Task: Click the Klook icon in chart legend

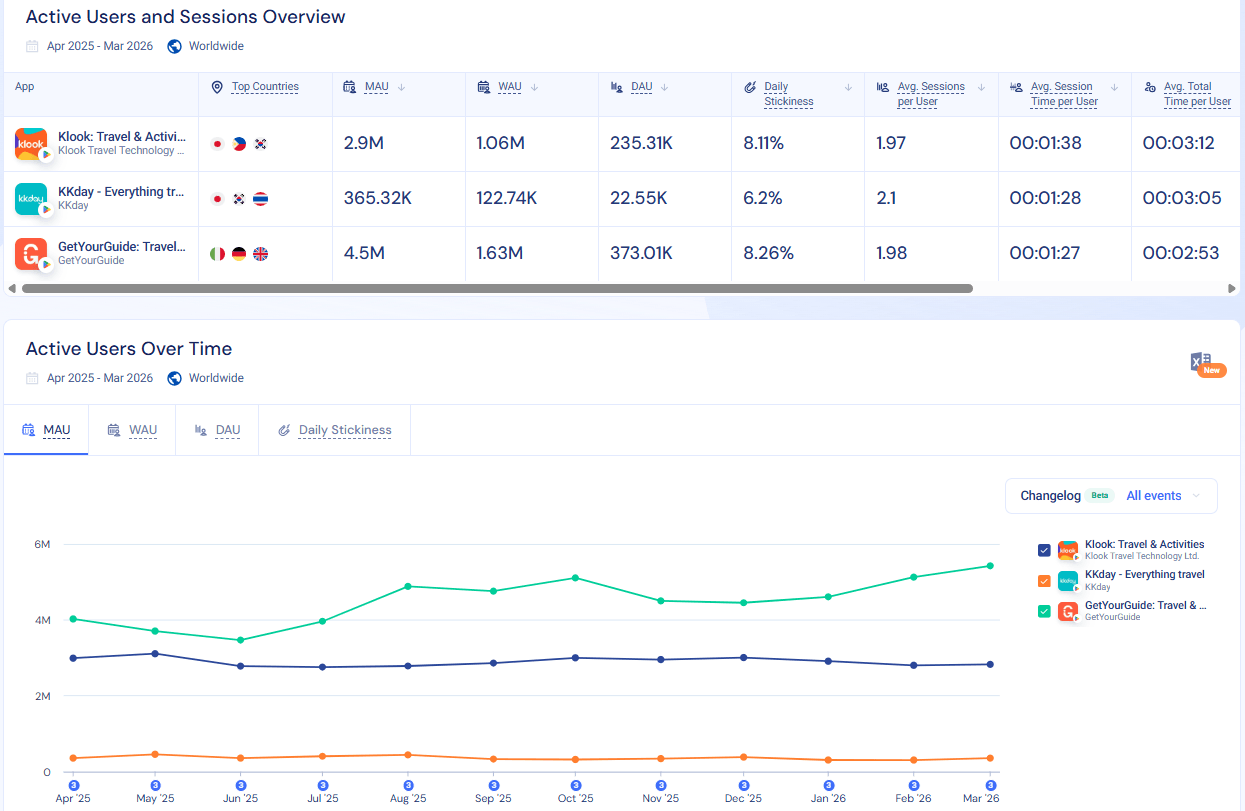Action: point(1068,550)
